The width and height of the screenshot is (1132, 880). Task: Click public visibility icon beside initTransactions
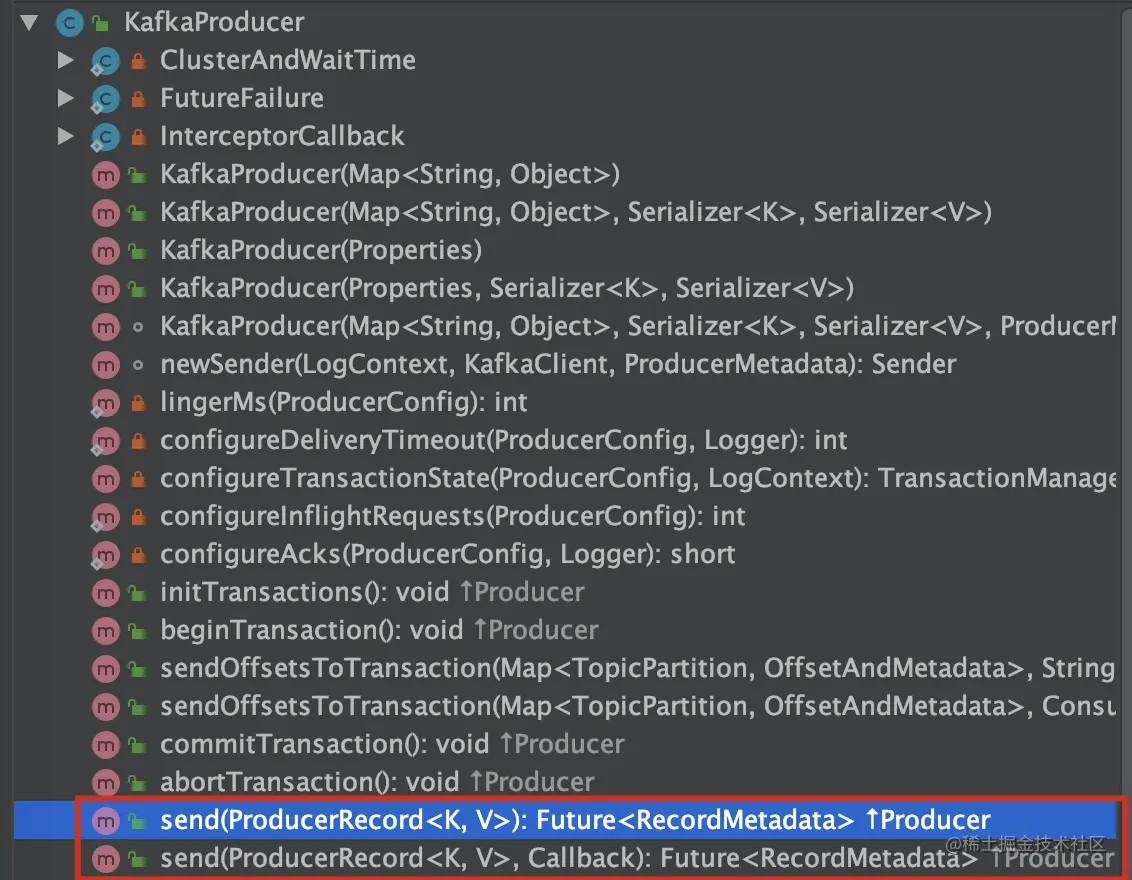coord(137,593)
